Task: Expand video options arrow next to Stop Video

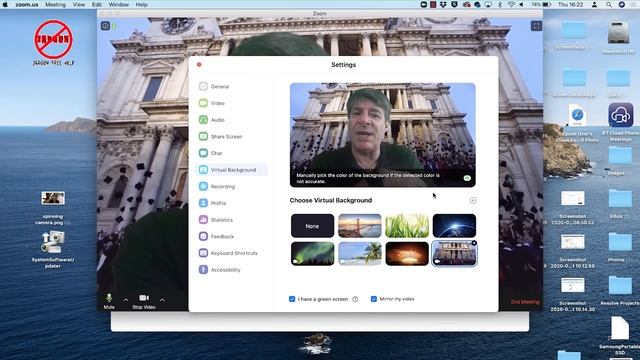Action: tap(162, 300)
